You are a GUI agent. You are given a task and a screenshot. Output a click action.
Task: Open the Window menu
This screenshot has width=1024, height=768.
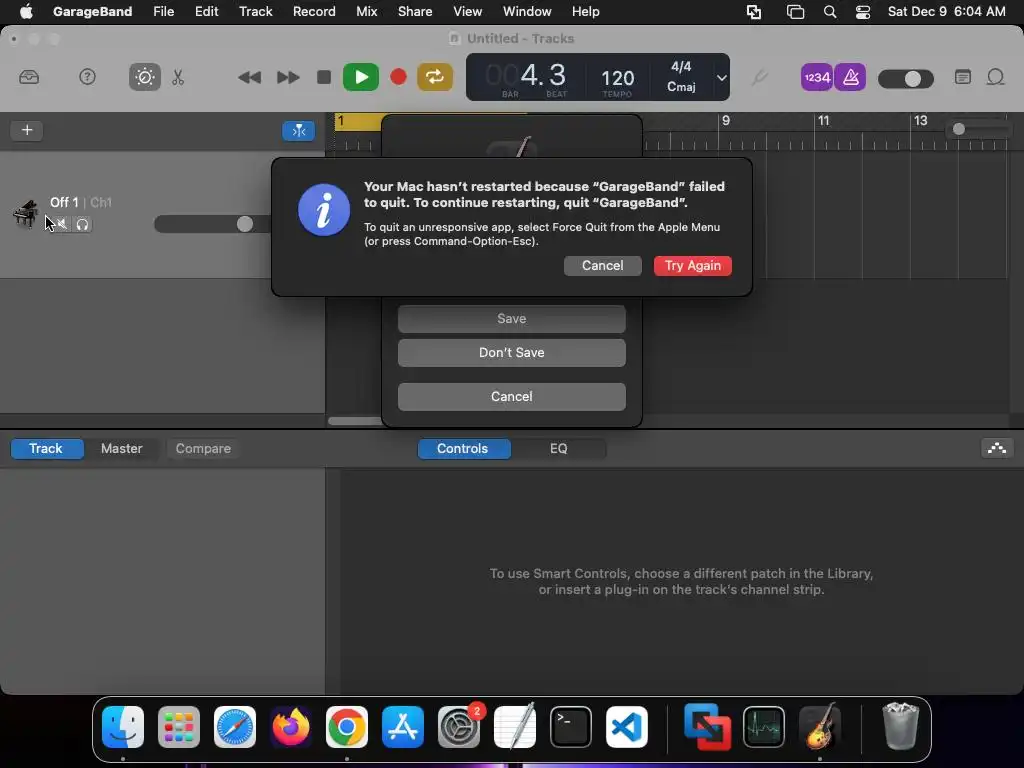pos(527,12)
